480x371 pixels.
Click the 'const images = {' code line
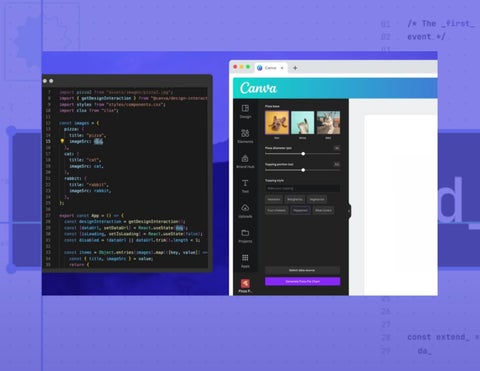click(79, 123)
